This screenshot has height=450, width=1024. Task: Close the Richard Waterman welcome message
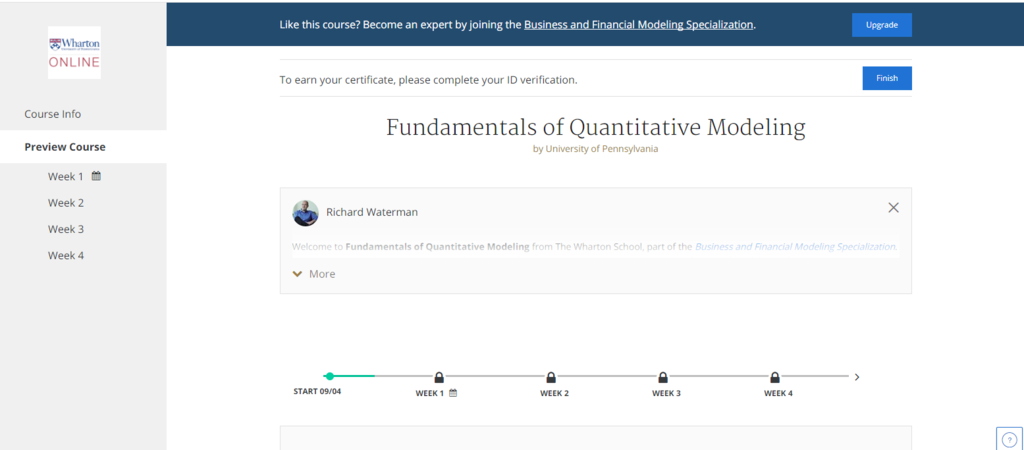click(893, 208)
